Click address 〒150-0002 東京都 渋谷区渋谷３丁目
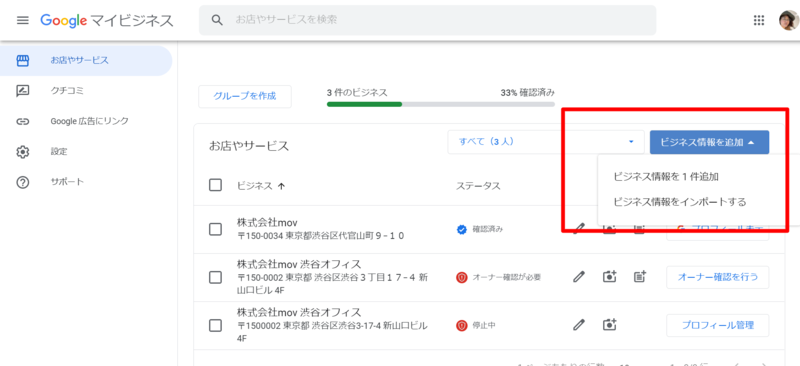 point(333,284)
